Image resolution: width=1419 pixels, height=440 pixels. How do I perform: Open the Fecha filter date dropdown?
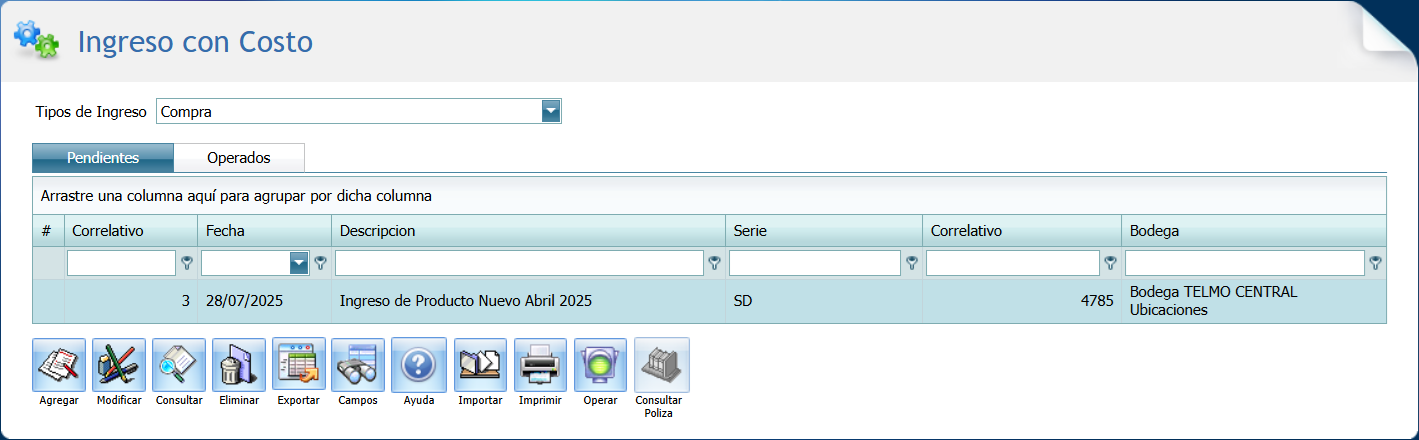click(298, 263)
